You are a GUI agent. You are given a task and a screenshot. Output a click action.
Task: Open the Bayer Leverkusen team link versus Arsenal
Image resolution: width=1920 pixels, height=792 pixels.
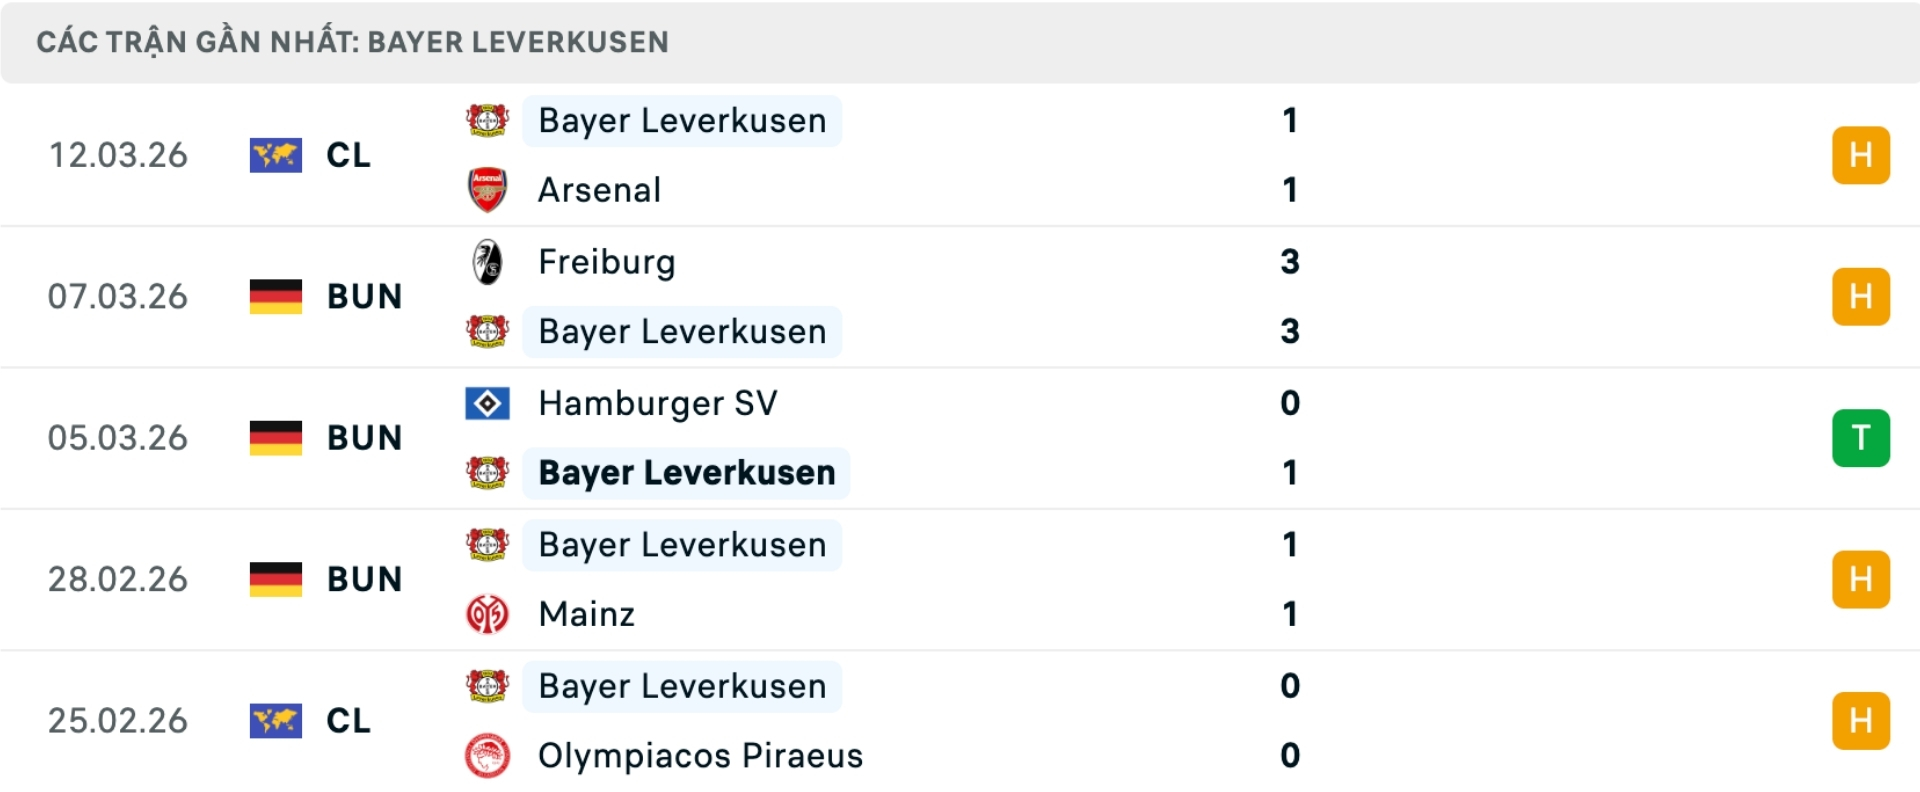coord(682,120)
